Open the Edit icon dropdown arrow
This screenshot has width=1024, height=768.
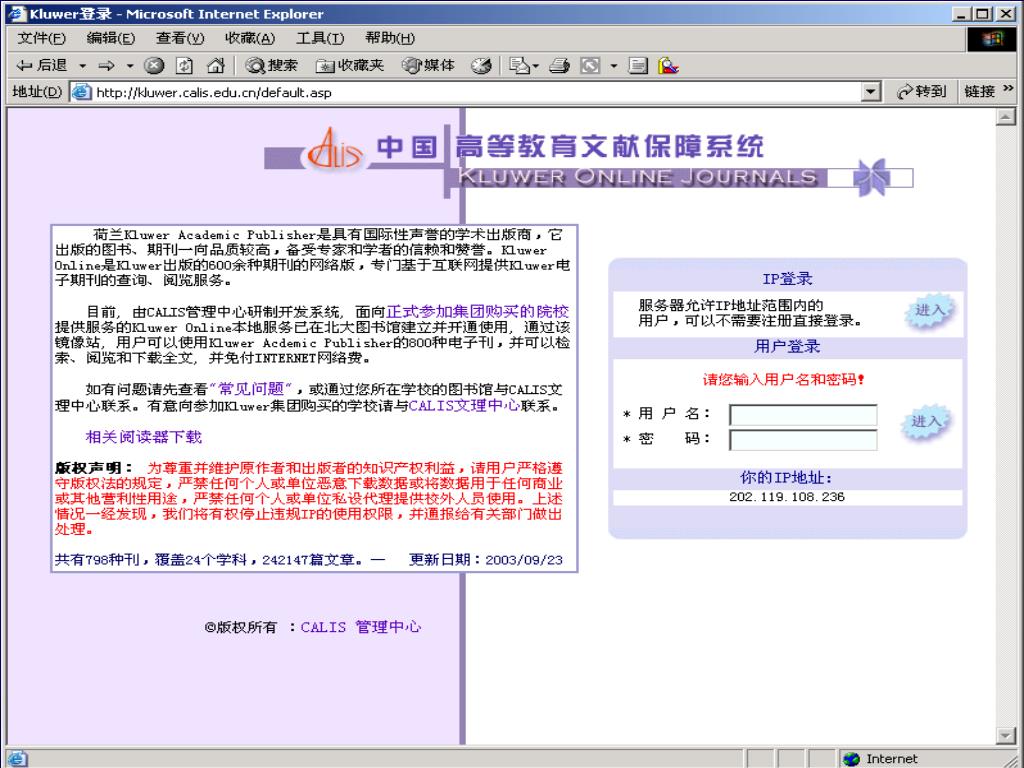click(x=613, y=66)
